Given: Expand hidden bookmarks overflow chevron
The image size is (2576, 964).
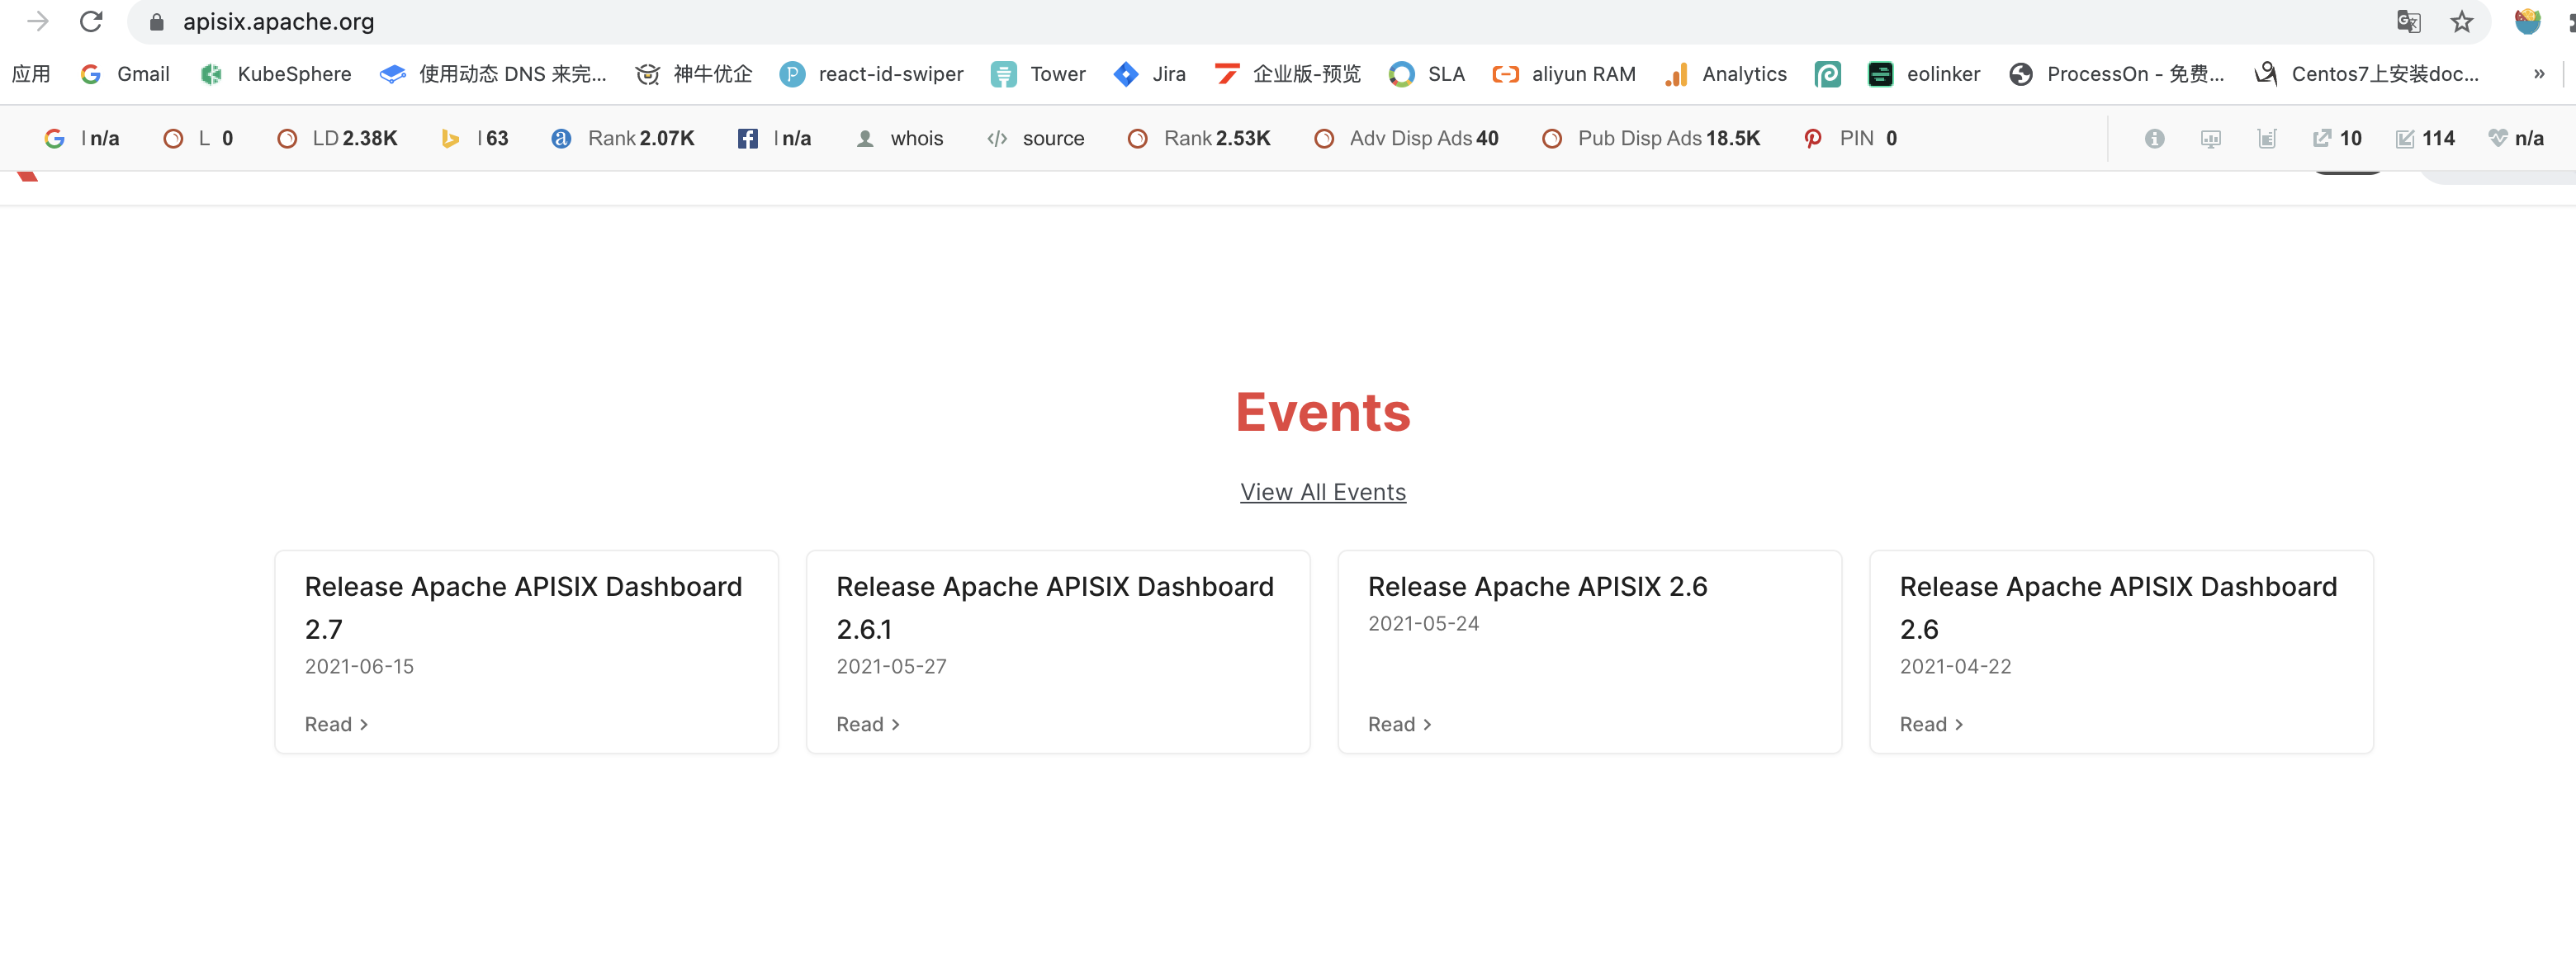Looking at the screenshot, I should coord(2538,74).
